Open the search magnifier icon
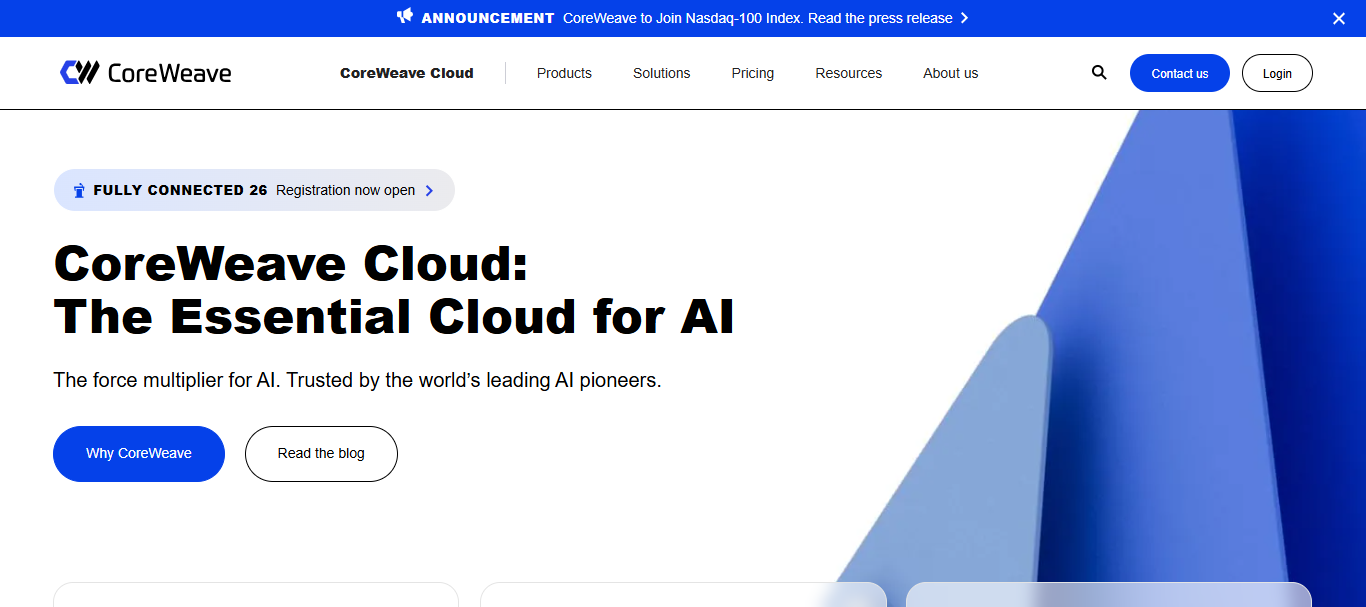This screenshot has height=607, width=1366. [1099, 73]
